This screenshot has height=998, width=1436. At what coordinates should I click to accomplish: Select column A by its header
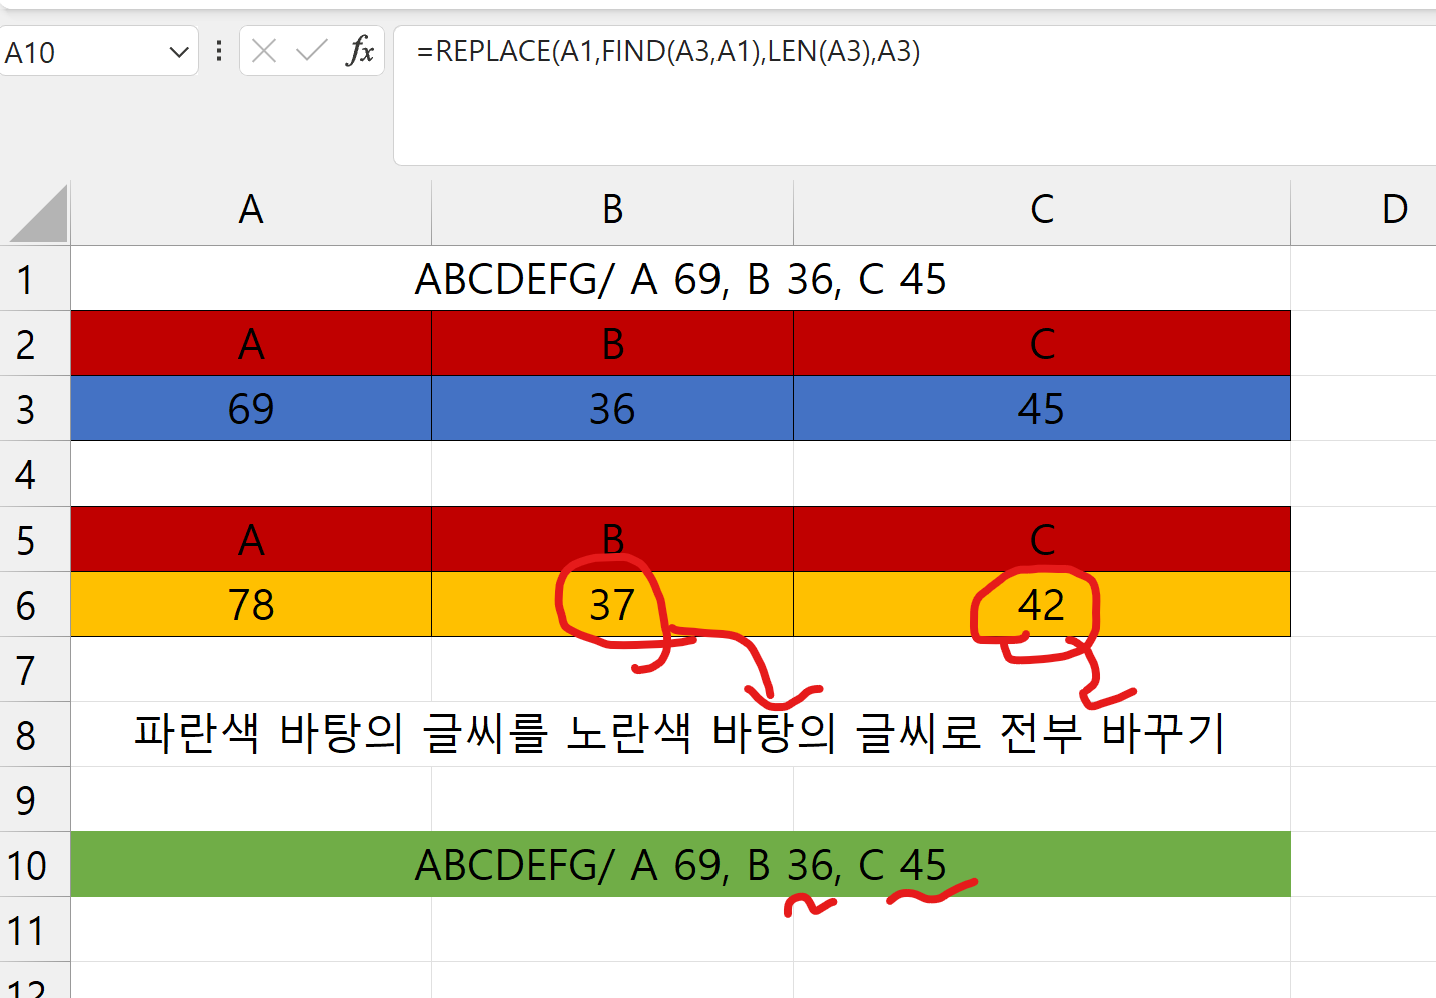tap(251, 210)
